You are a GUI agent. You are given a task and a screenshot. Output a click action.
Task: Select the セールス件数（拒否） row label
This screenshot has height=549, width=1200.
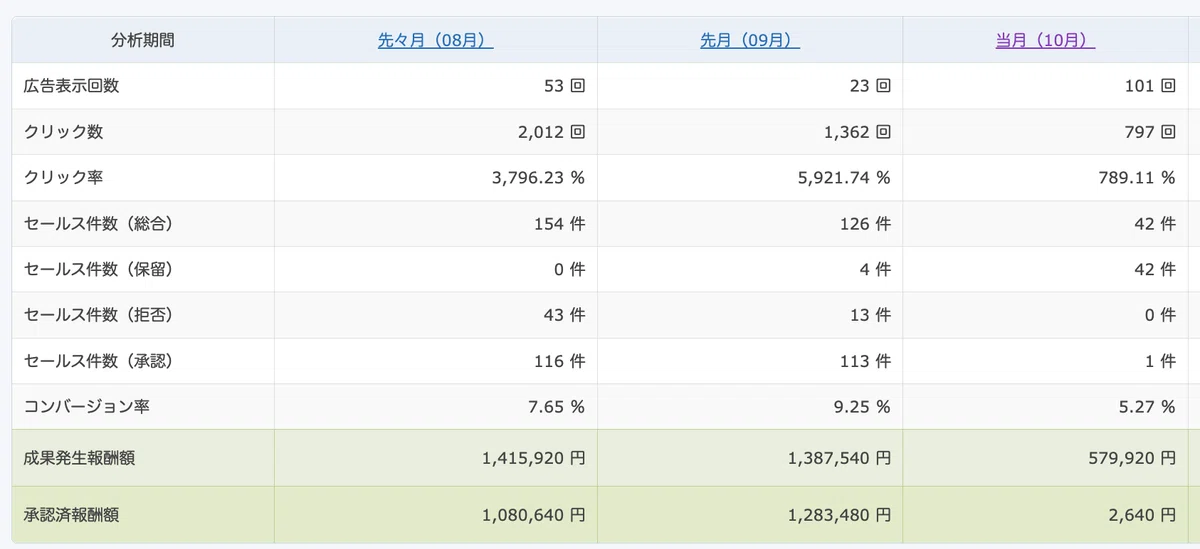coord(98,316)
